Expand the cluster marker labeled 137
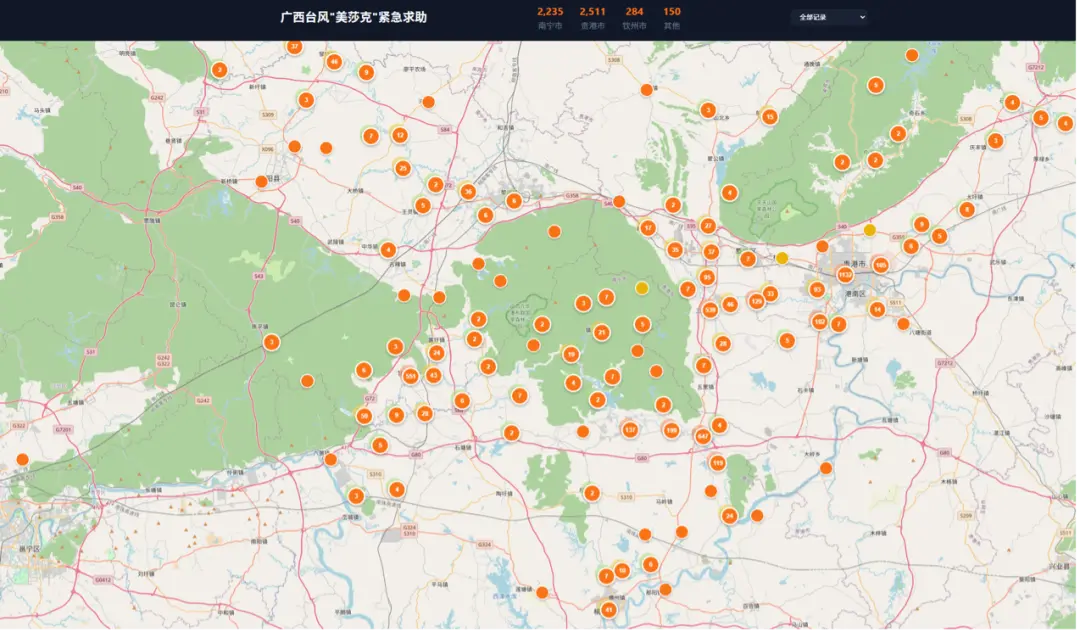The height and width of the screenshot is (632, 1080). pyautogui.click(x=631, y=431)
